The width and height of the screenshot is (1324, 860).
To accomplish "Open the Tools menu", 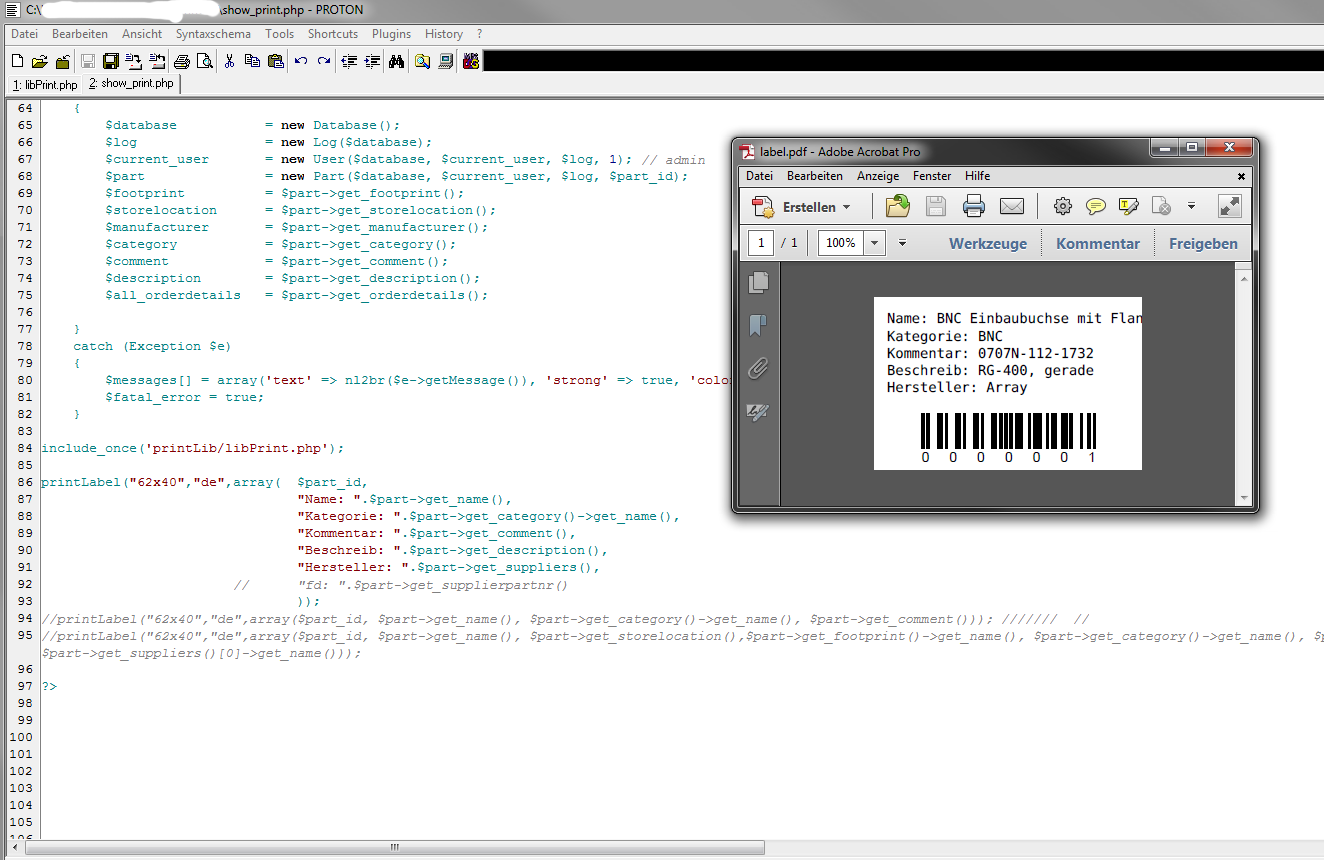I will click(x=280, y=34).
